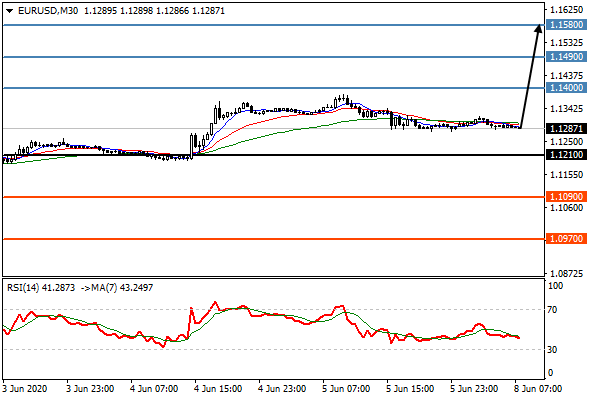590x400 pixels.
Task: Click the current price label 1.12871
Action: 566,129
